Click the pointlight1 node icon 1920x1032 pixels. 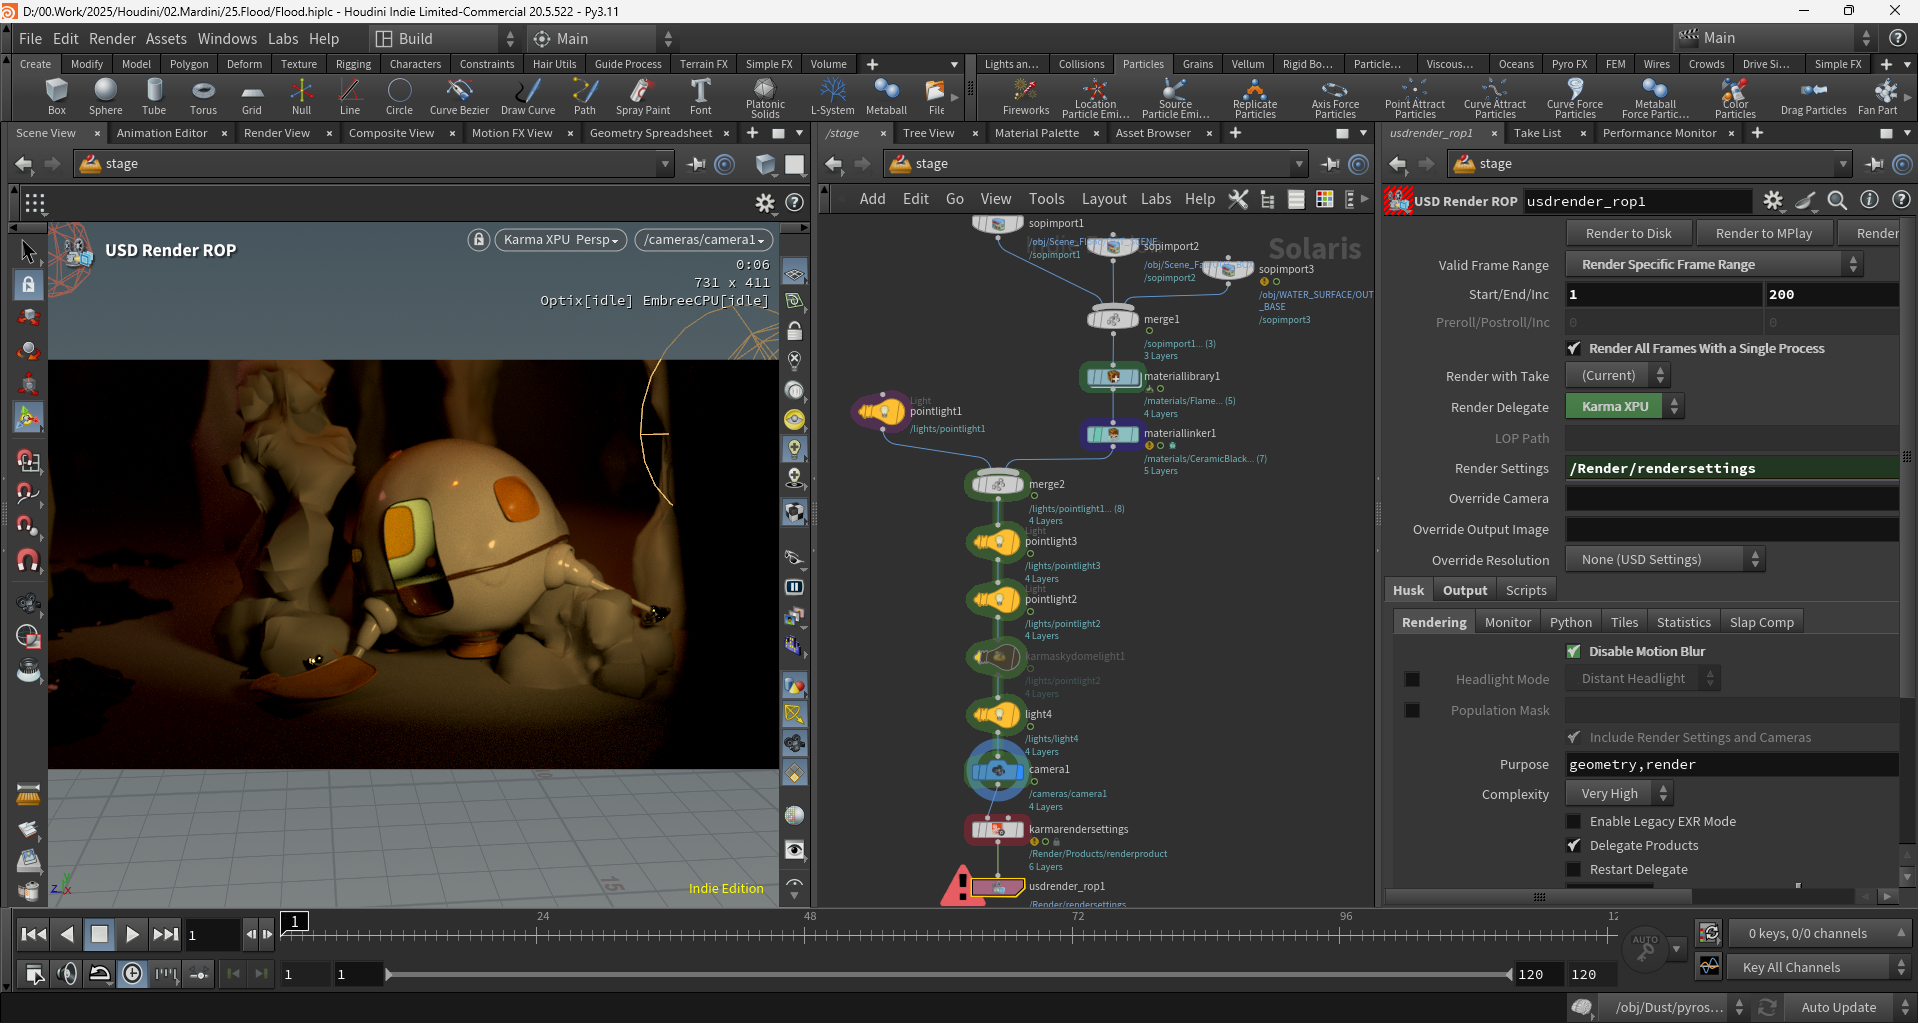coord(881,411)
